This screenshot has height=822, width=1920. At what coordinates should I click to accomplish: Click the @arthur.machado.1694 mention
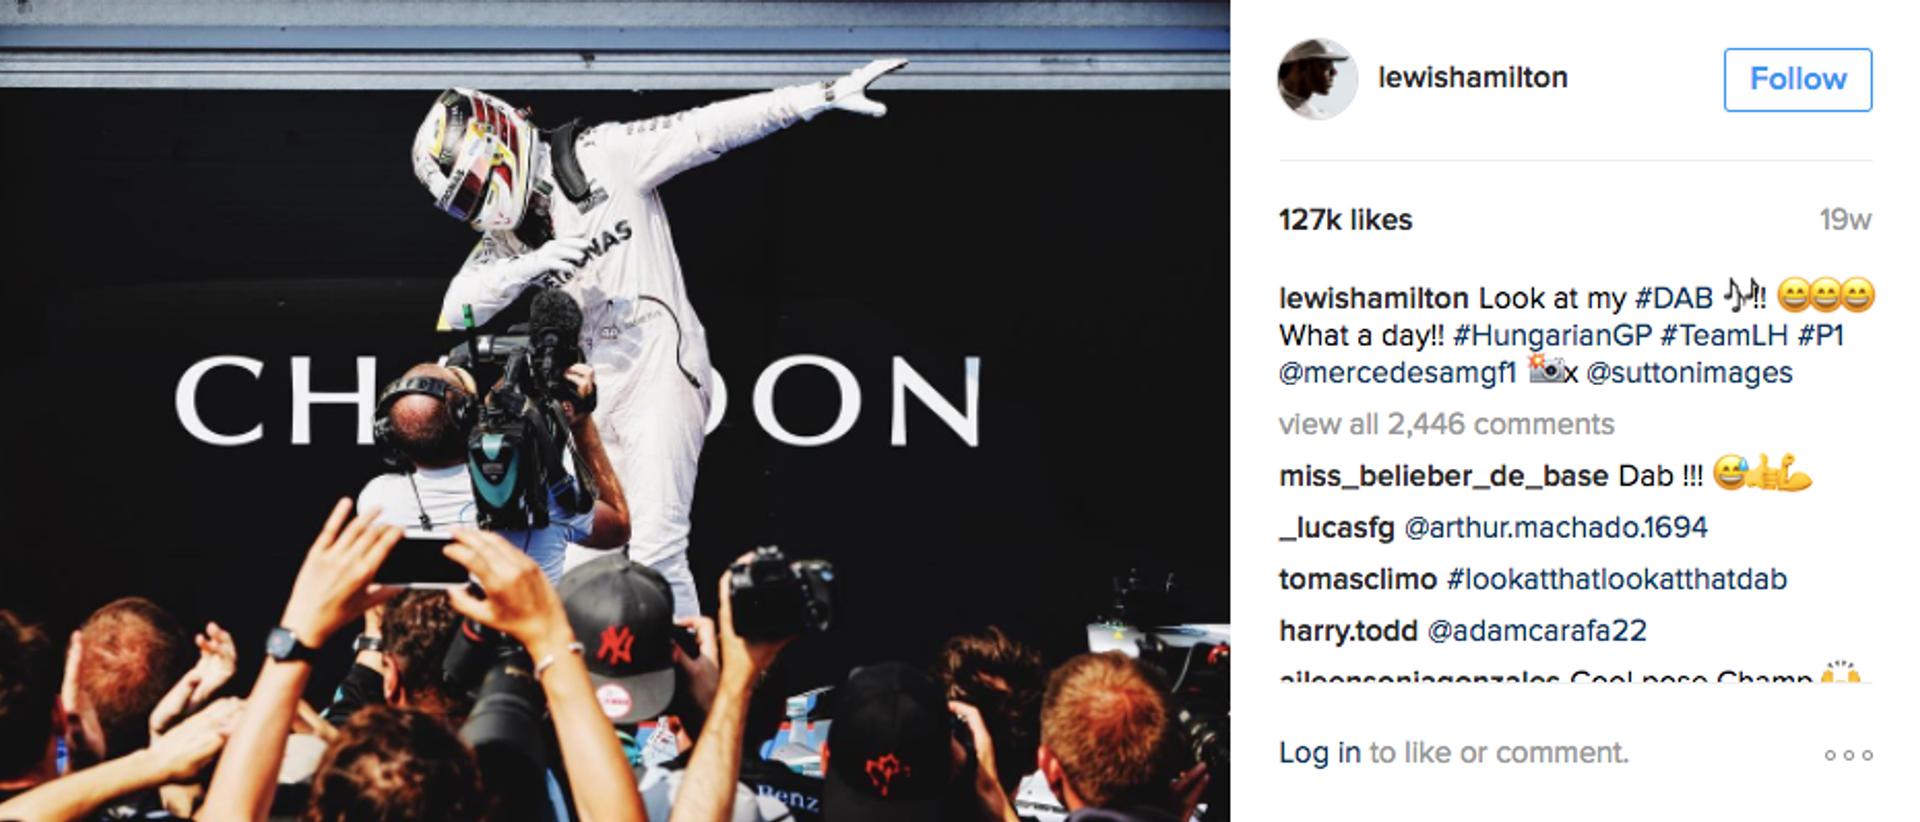pos(1556,527)
